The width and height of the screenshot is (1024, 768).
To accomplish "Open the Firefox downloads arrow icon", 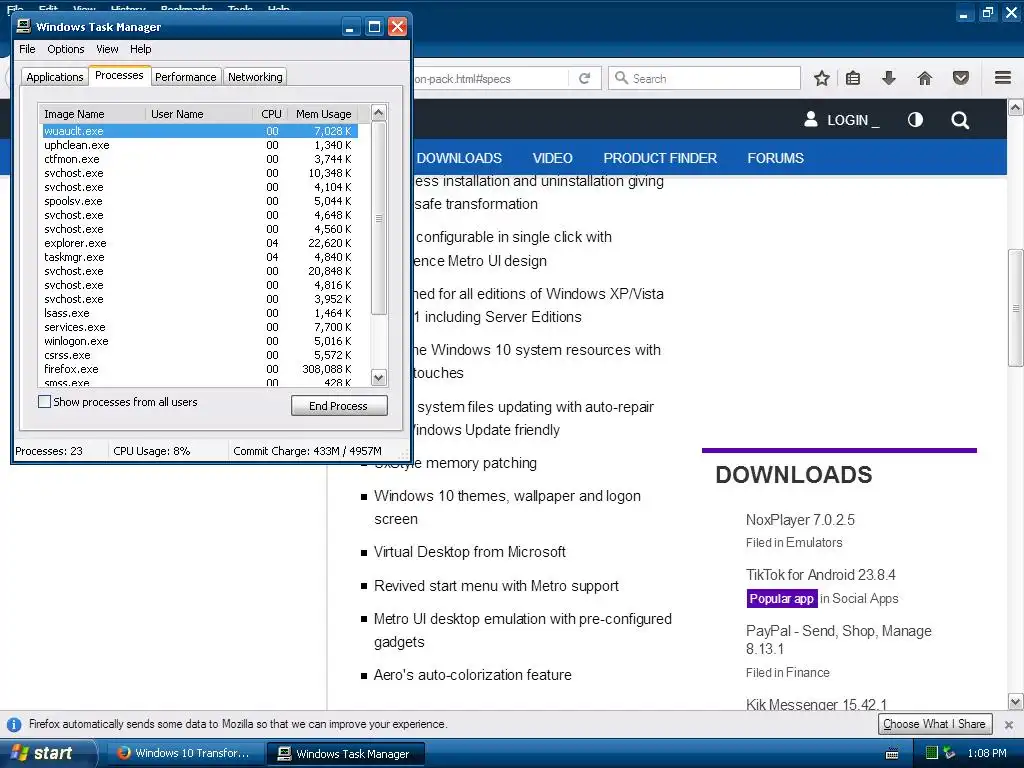I will 888,78.
